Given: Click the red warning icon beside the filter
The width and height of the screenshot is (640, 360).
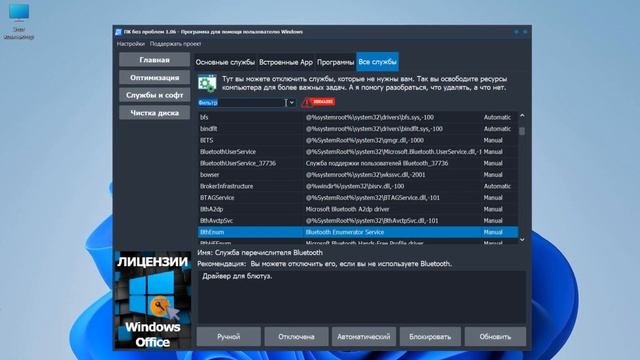Looking at the screenshot, I should tap(318, 102).
